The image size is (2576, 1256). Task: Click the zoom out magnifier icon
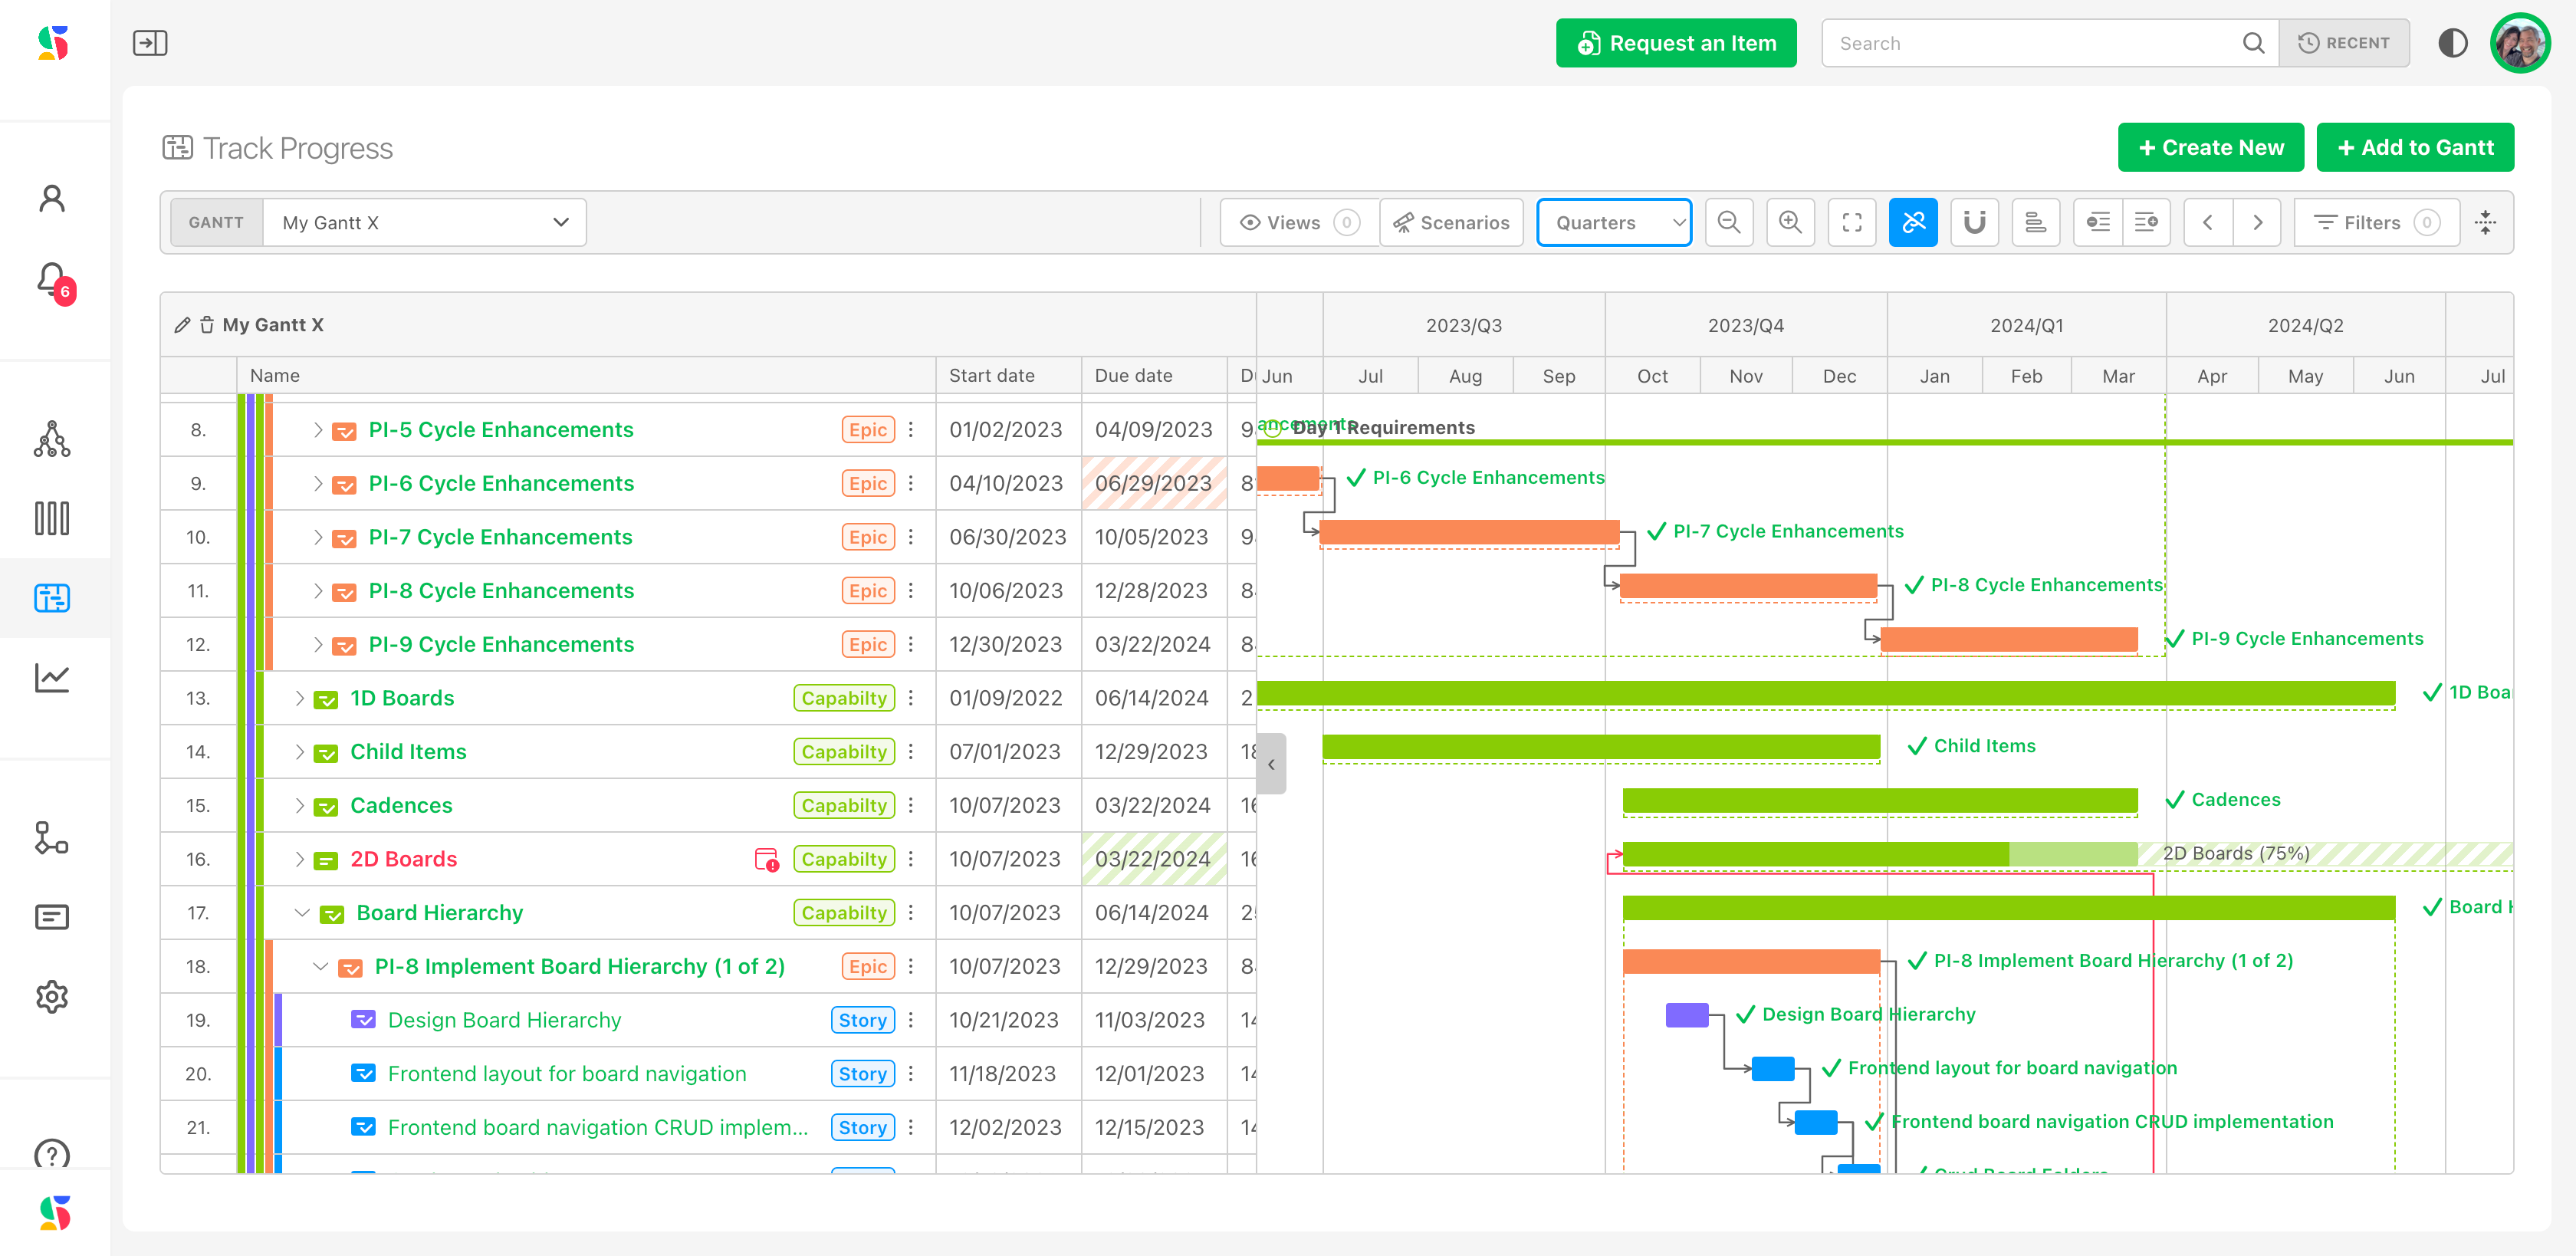1728,222
